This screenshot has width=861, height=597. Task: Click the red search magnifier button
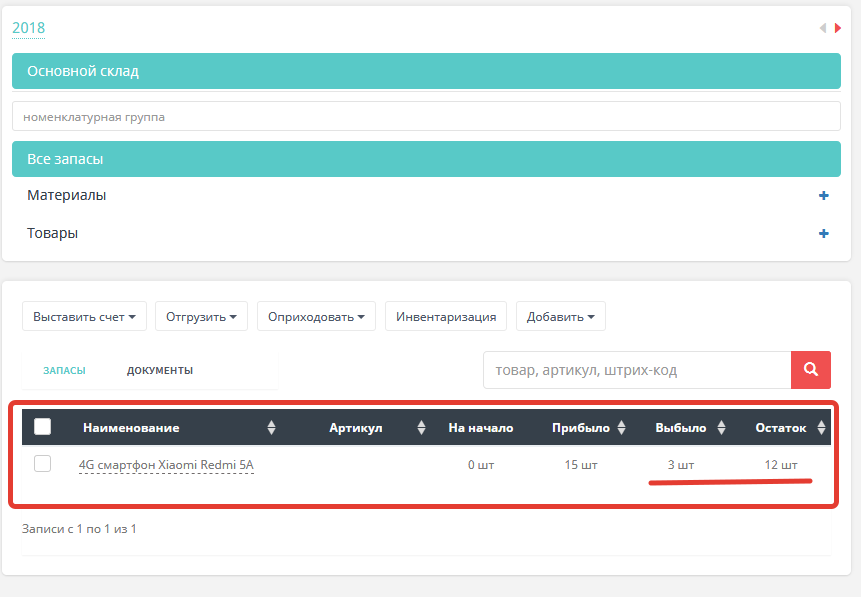(x=811, y=369)
